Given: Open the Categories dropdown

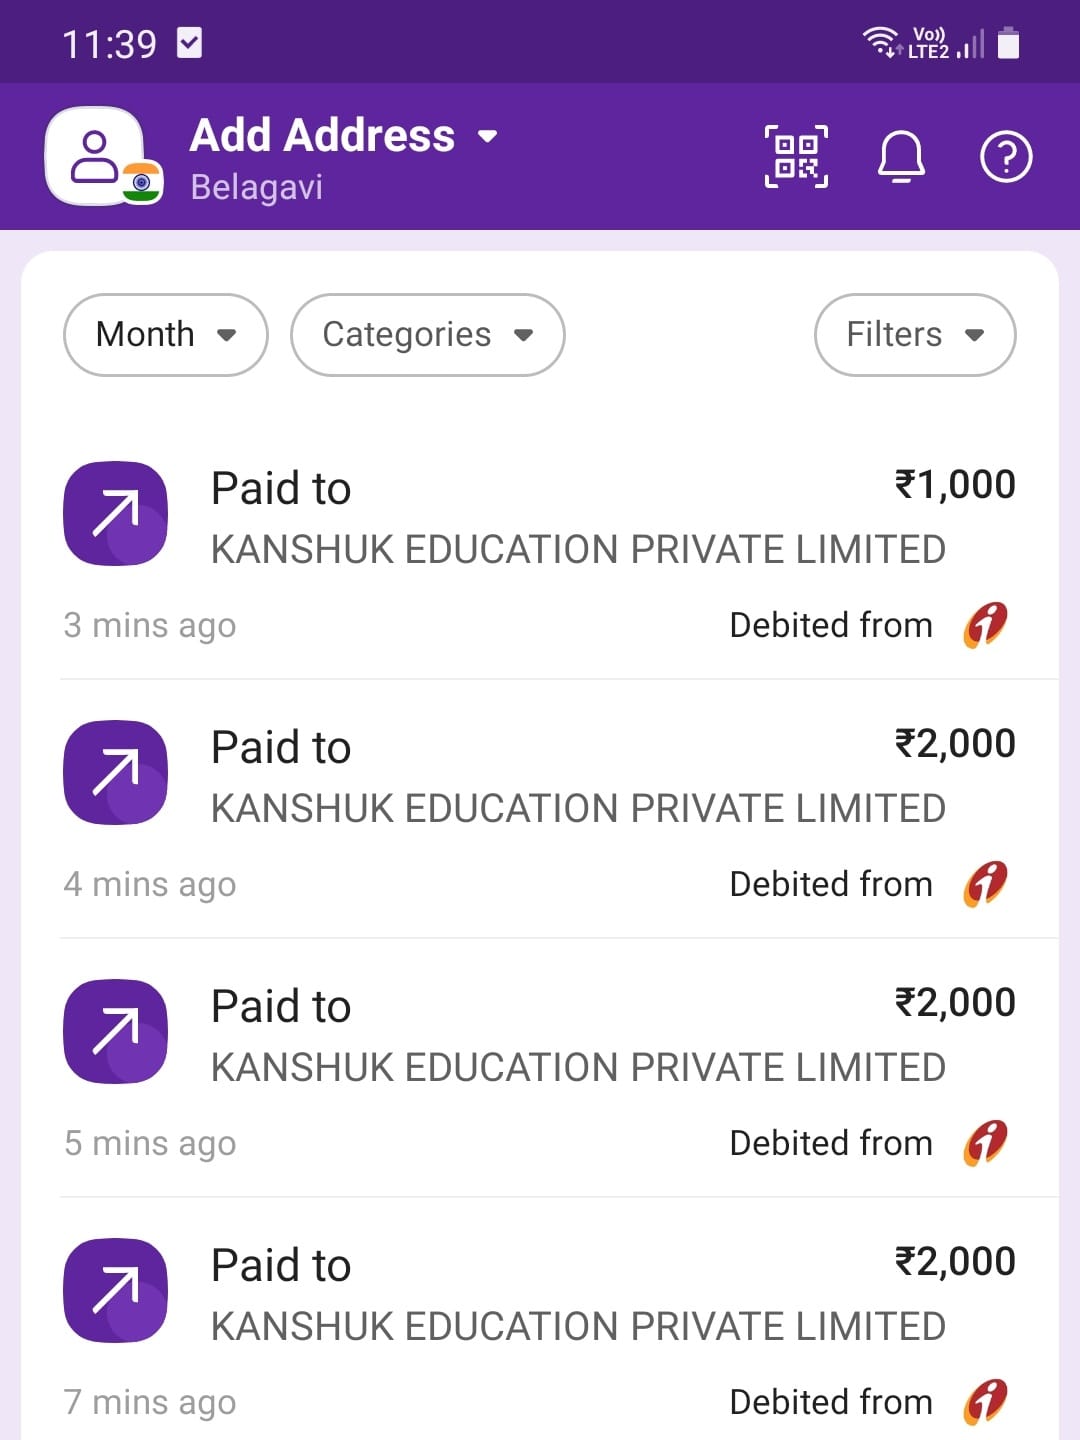Looking at the screenshot, I should pyautogui.click(x=427, y=335).
